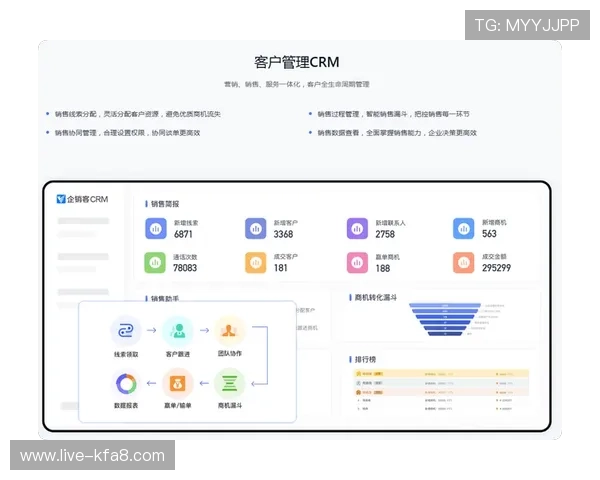
Task: Select the 线索领取 link icon
Action: [126, 330]
